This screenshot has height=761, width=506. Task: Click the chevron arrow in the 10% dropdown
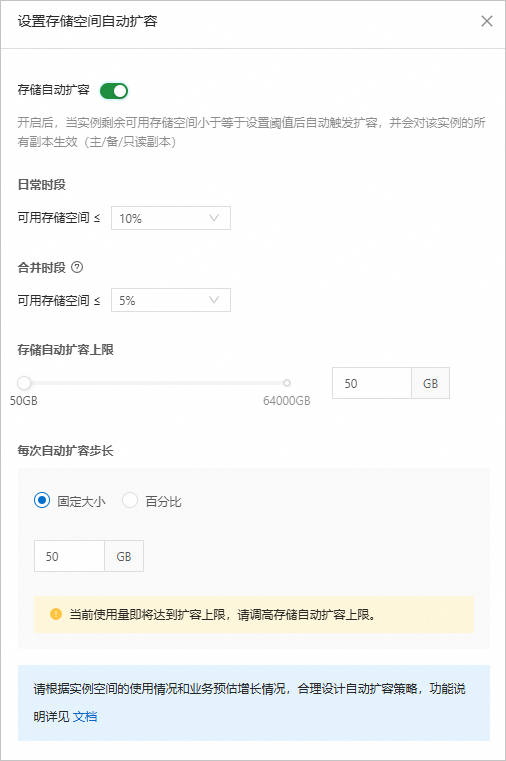(214, 218)
